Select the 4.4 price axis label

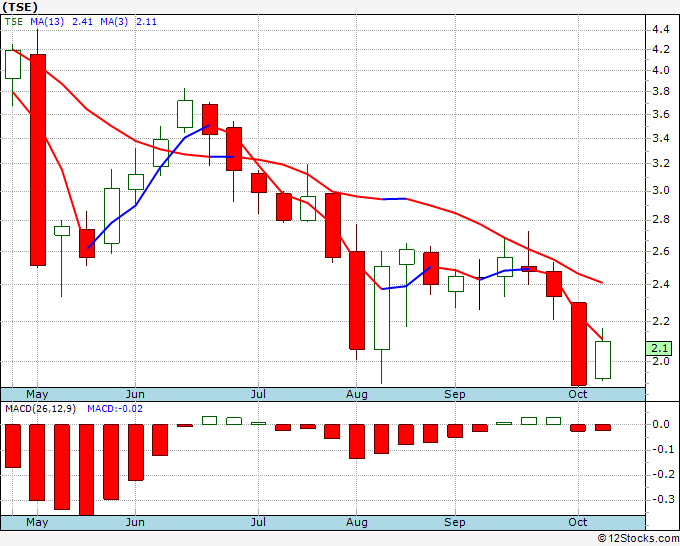(660, 29)
